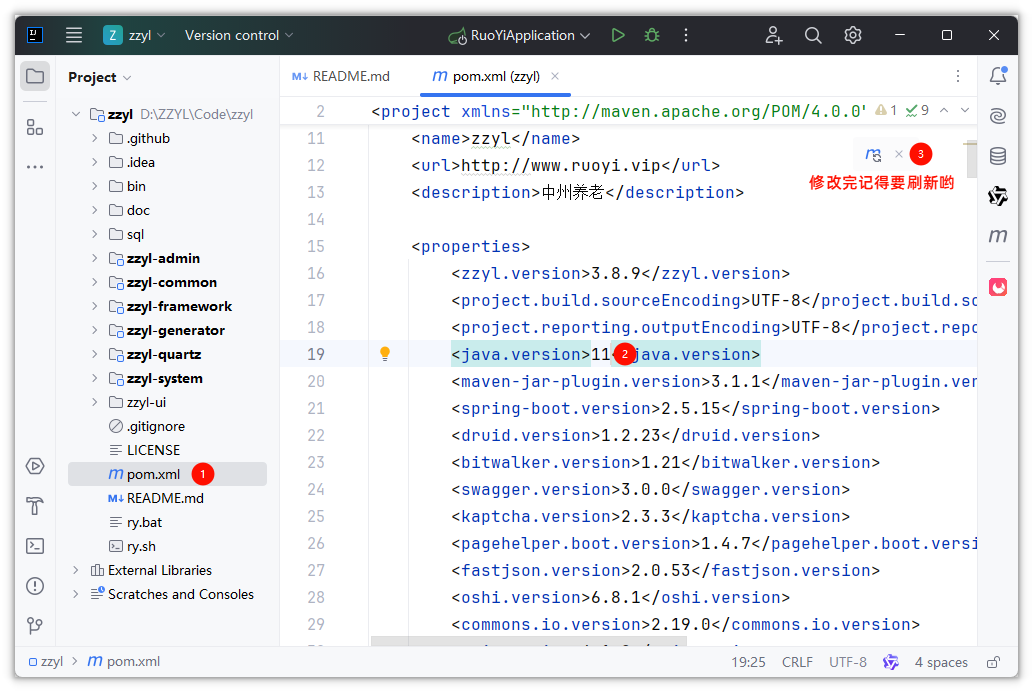This screenshot has width=1033, height=692.
Task: Click the Load Maven Changes refresh icon
Action: tap(874, 154)
